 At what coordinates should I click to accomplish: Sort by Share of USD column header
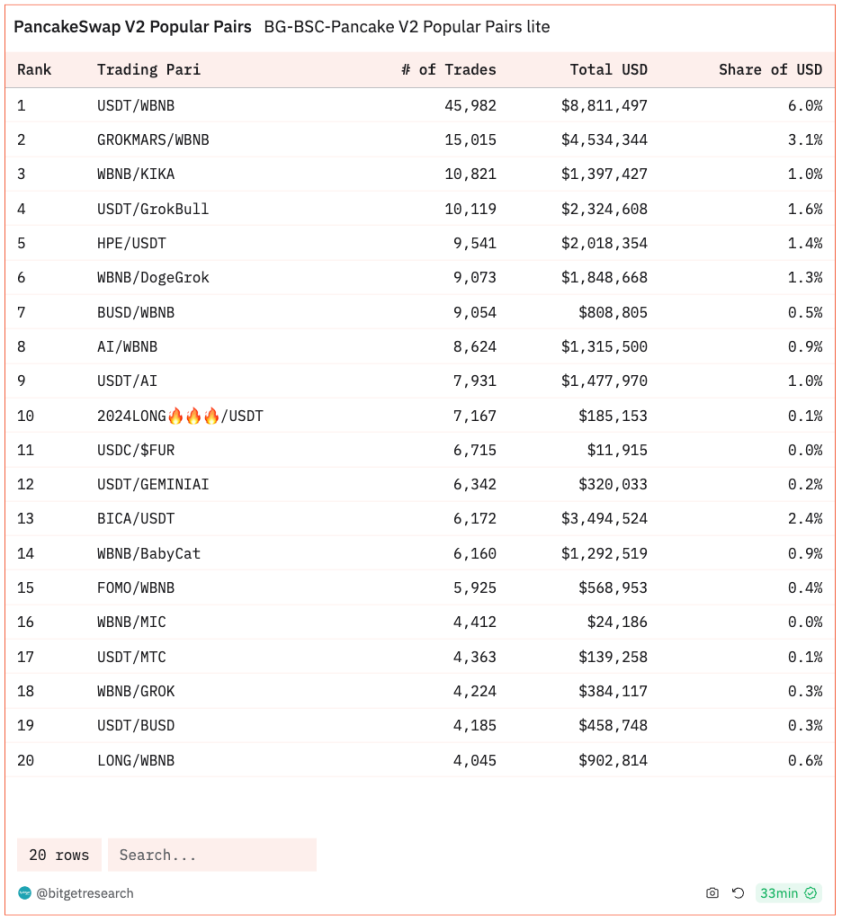click(x=770, y=69)
